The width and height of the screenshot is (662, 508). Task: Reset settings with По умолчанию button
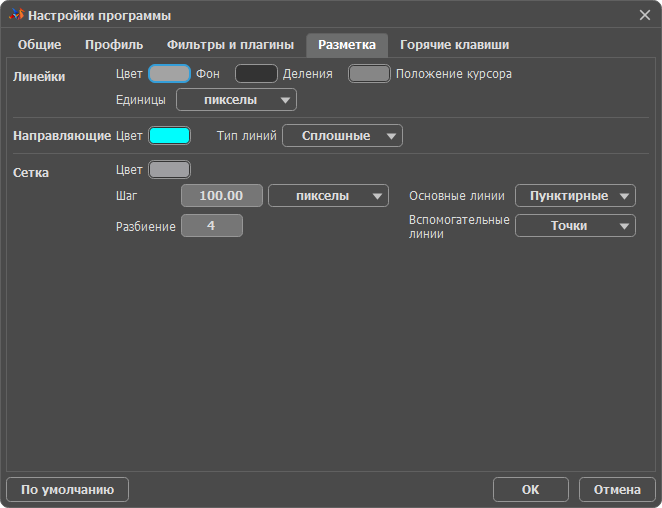68,490
